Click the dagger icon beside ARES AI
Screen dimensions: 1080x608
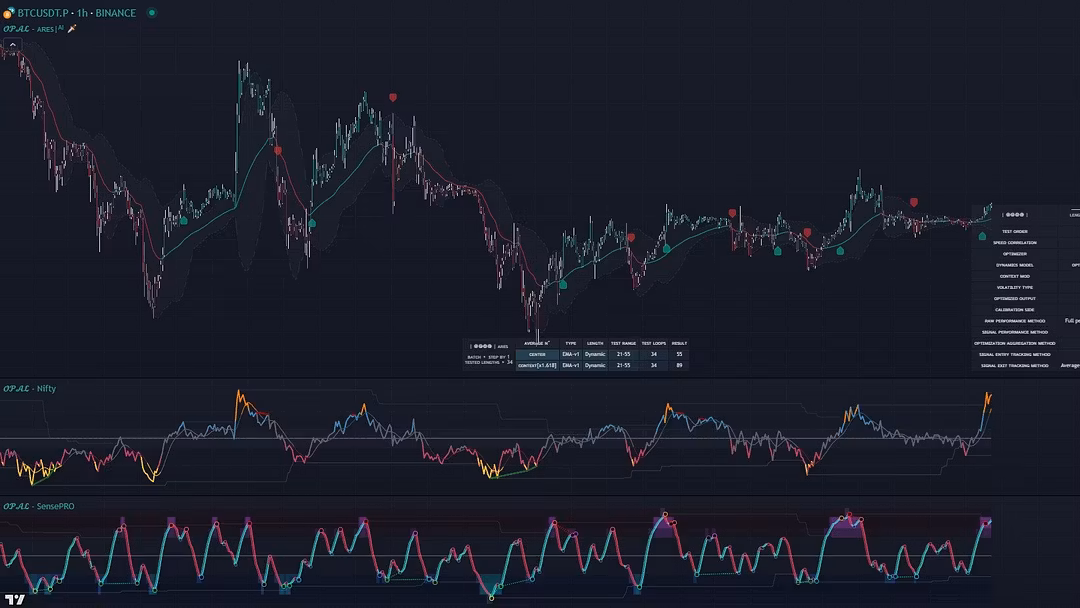[71, 29]
